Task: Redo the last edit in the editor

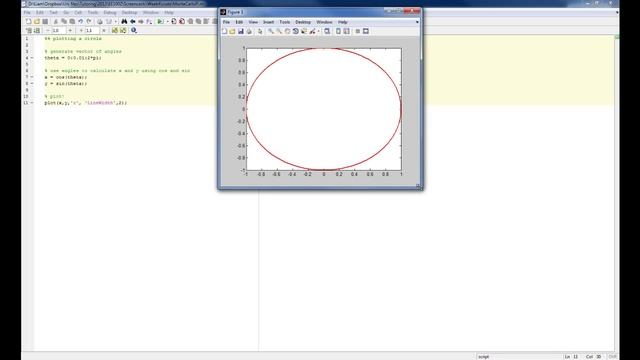Action: pos(89,21)
